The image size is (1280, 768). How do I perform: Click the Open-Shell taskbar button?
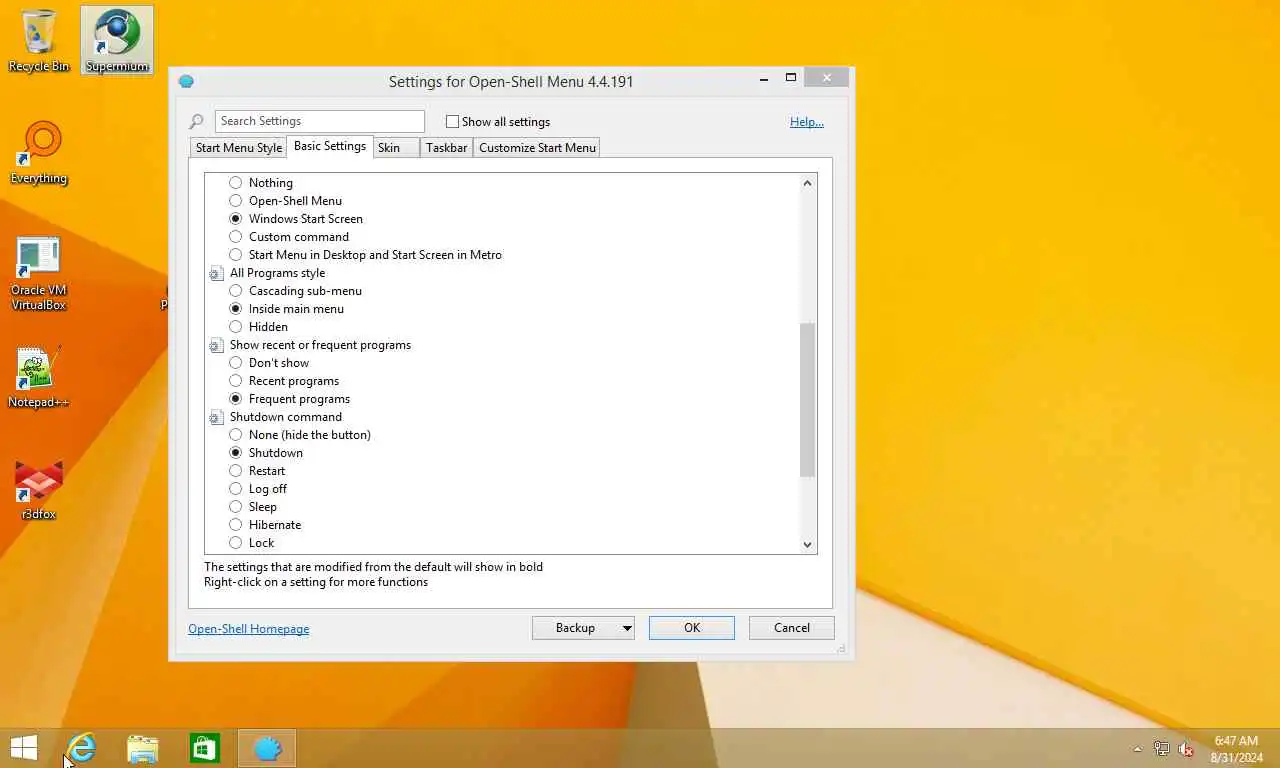click(x=267, y=748)
